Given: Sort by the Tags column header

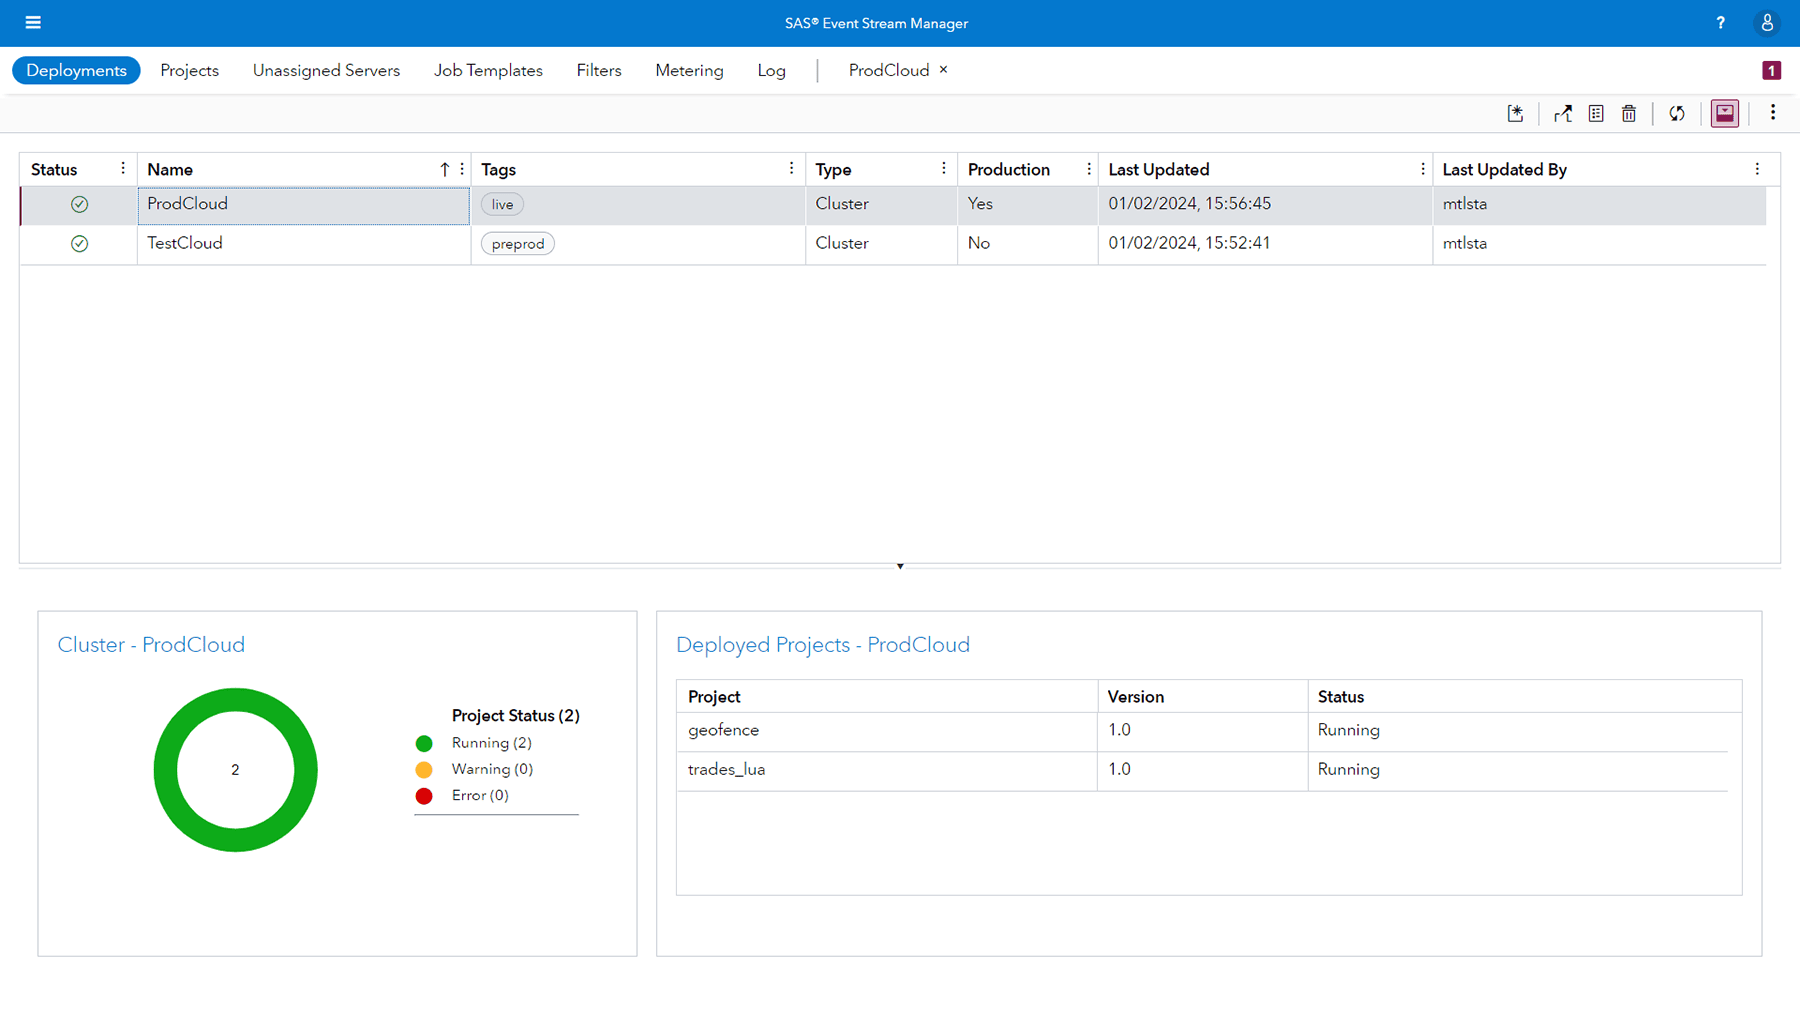Looking at the screenshot, I should click(x=498, y=170).
